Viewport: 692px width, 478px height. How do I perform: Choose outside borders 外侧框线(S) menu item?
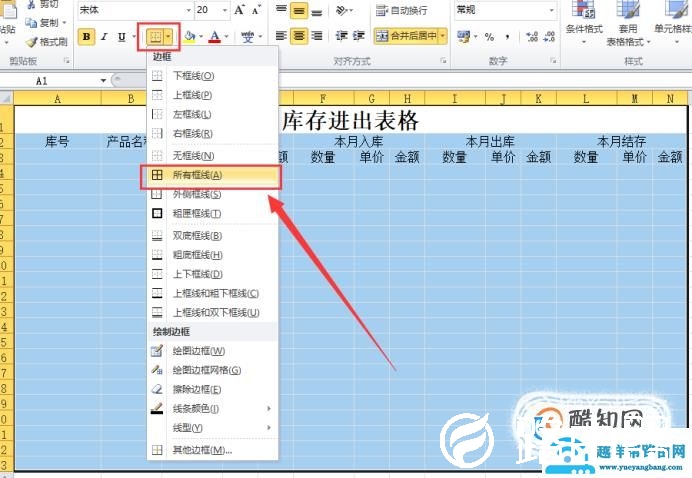pos(213,194)
